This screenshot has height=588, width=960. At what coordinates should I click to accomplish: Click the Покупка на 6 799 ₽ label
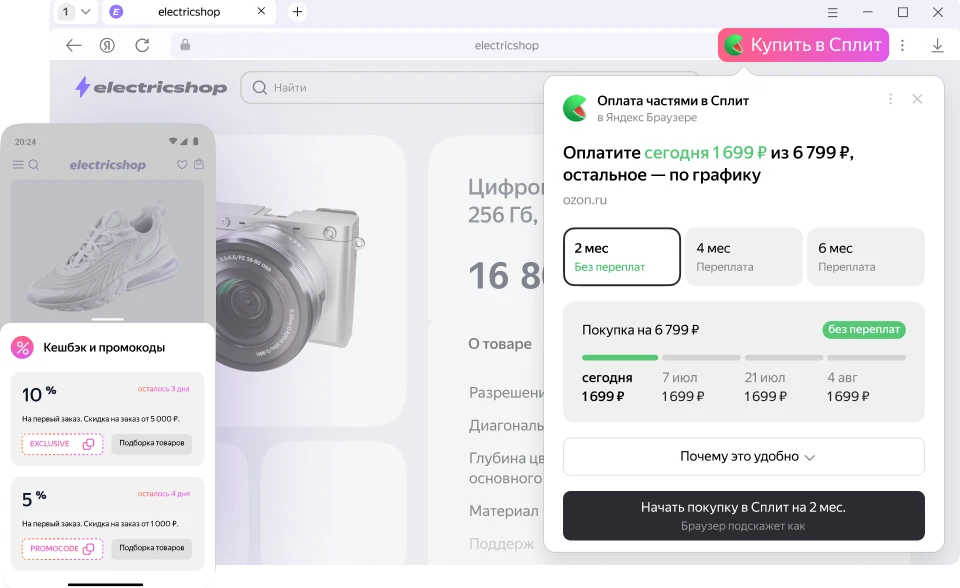click(640, 330)
